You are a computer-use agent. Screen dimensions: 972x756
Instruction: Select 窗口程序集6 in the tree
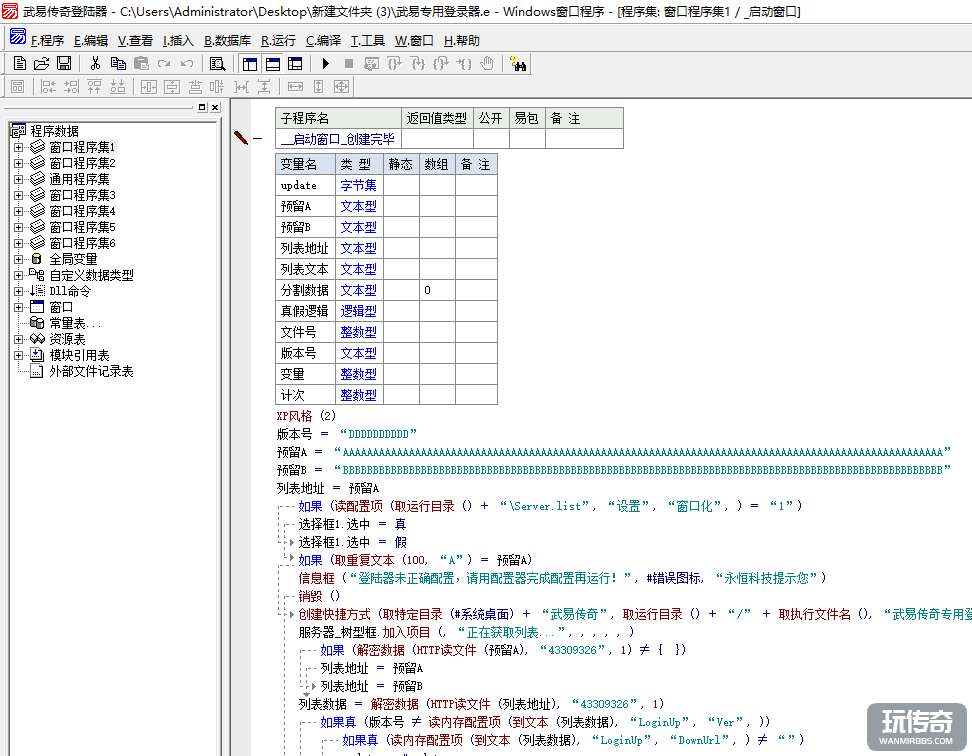pyautogui.click(x=82, y=244)
